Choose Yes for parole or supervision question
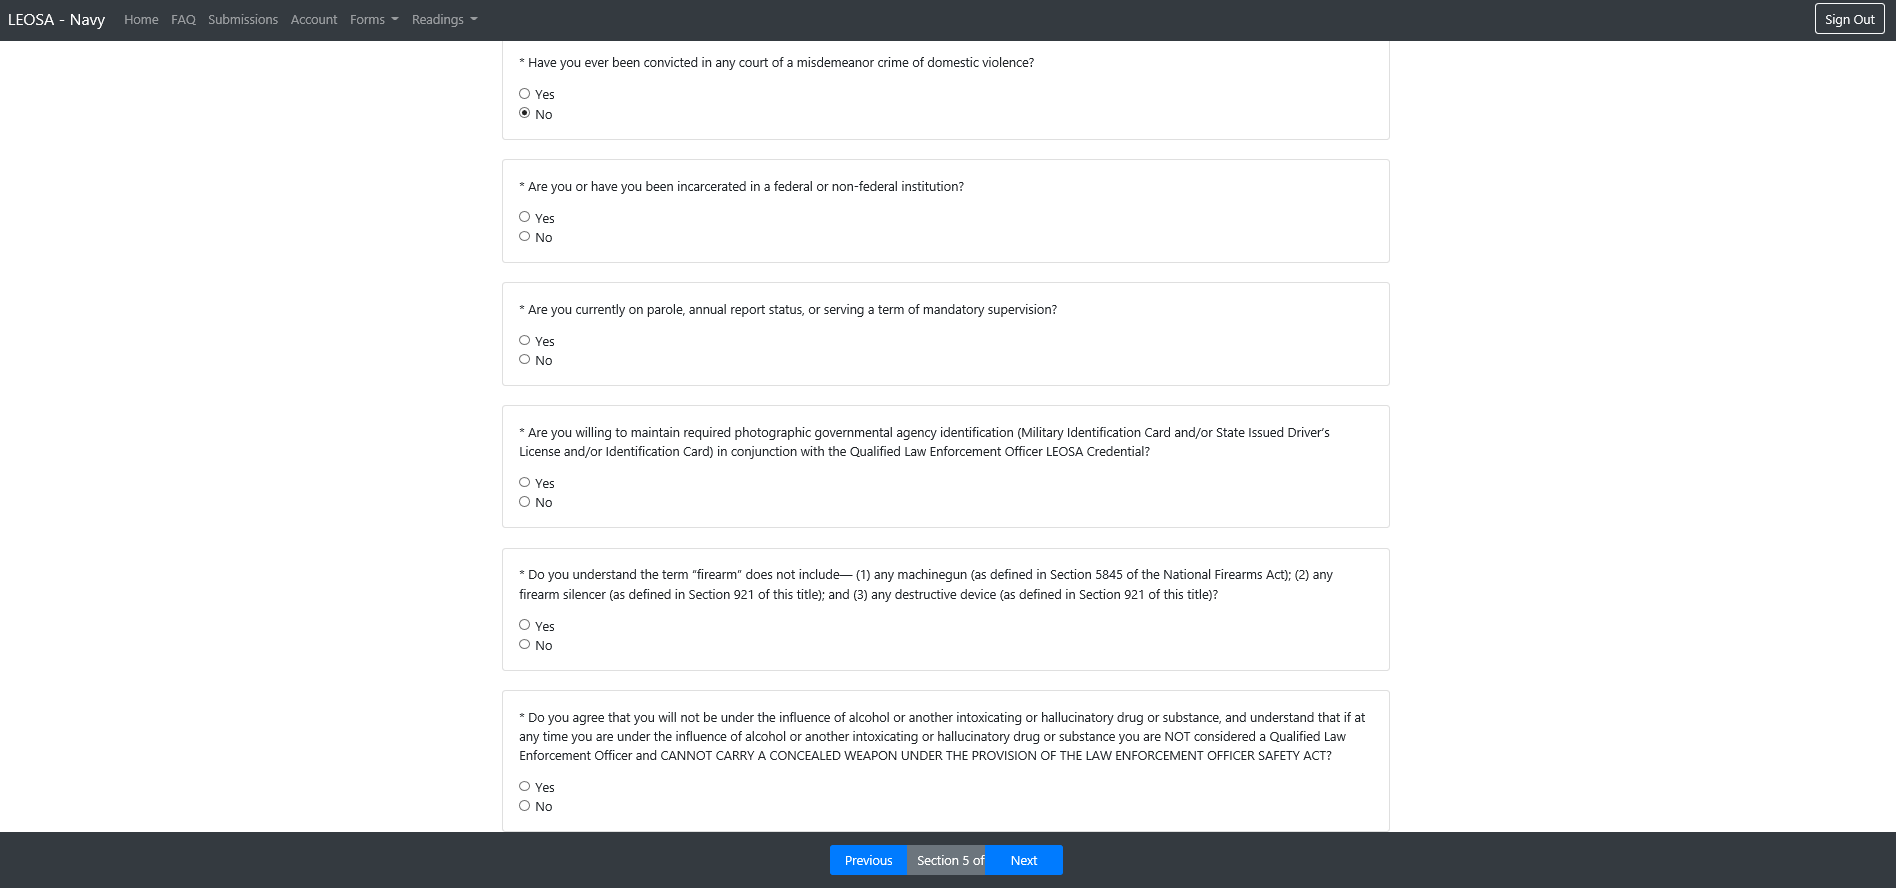1896x888 pixels. coord(524,341)
